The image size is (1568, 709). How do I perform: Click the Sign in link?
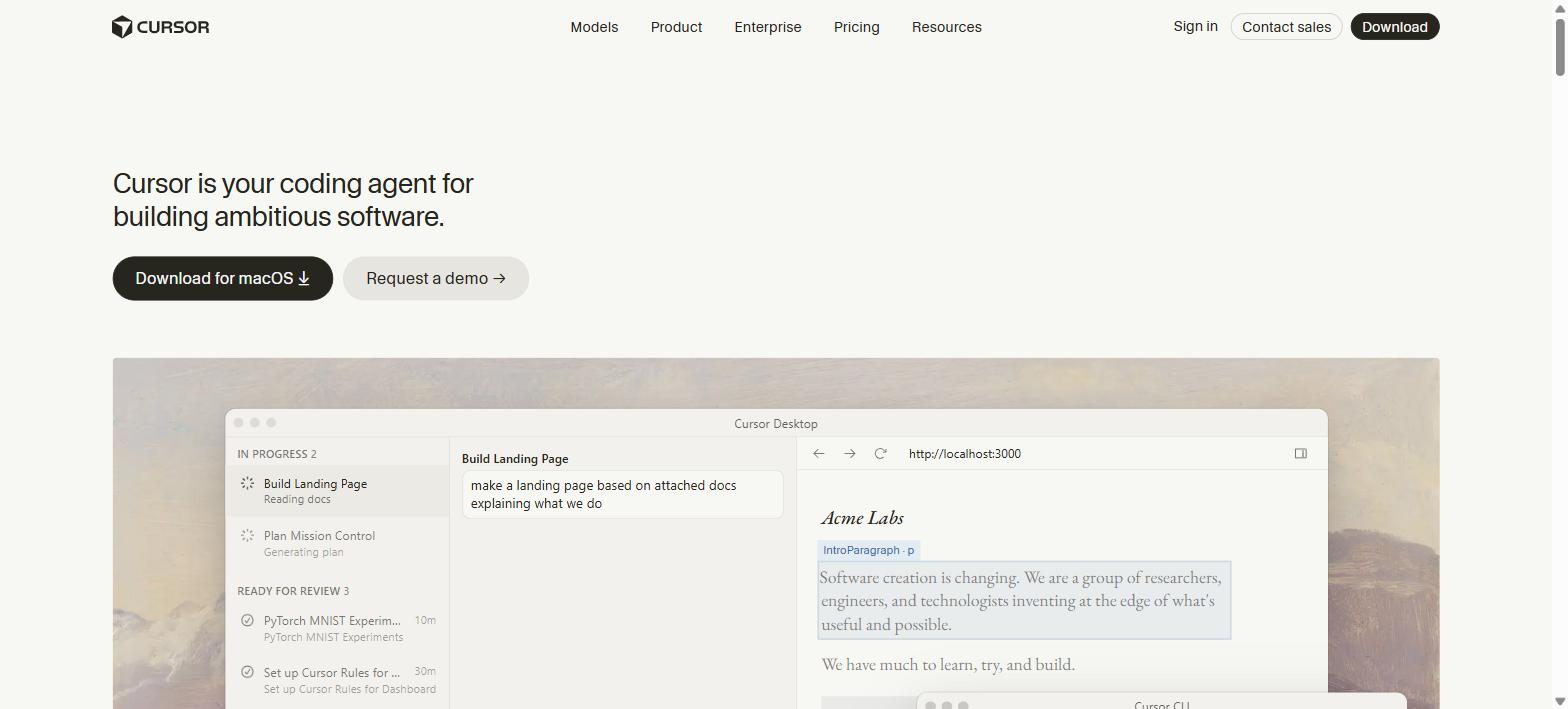click(x=1195, y=26)
